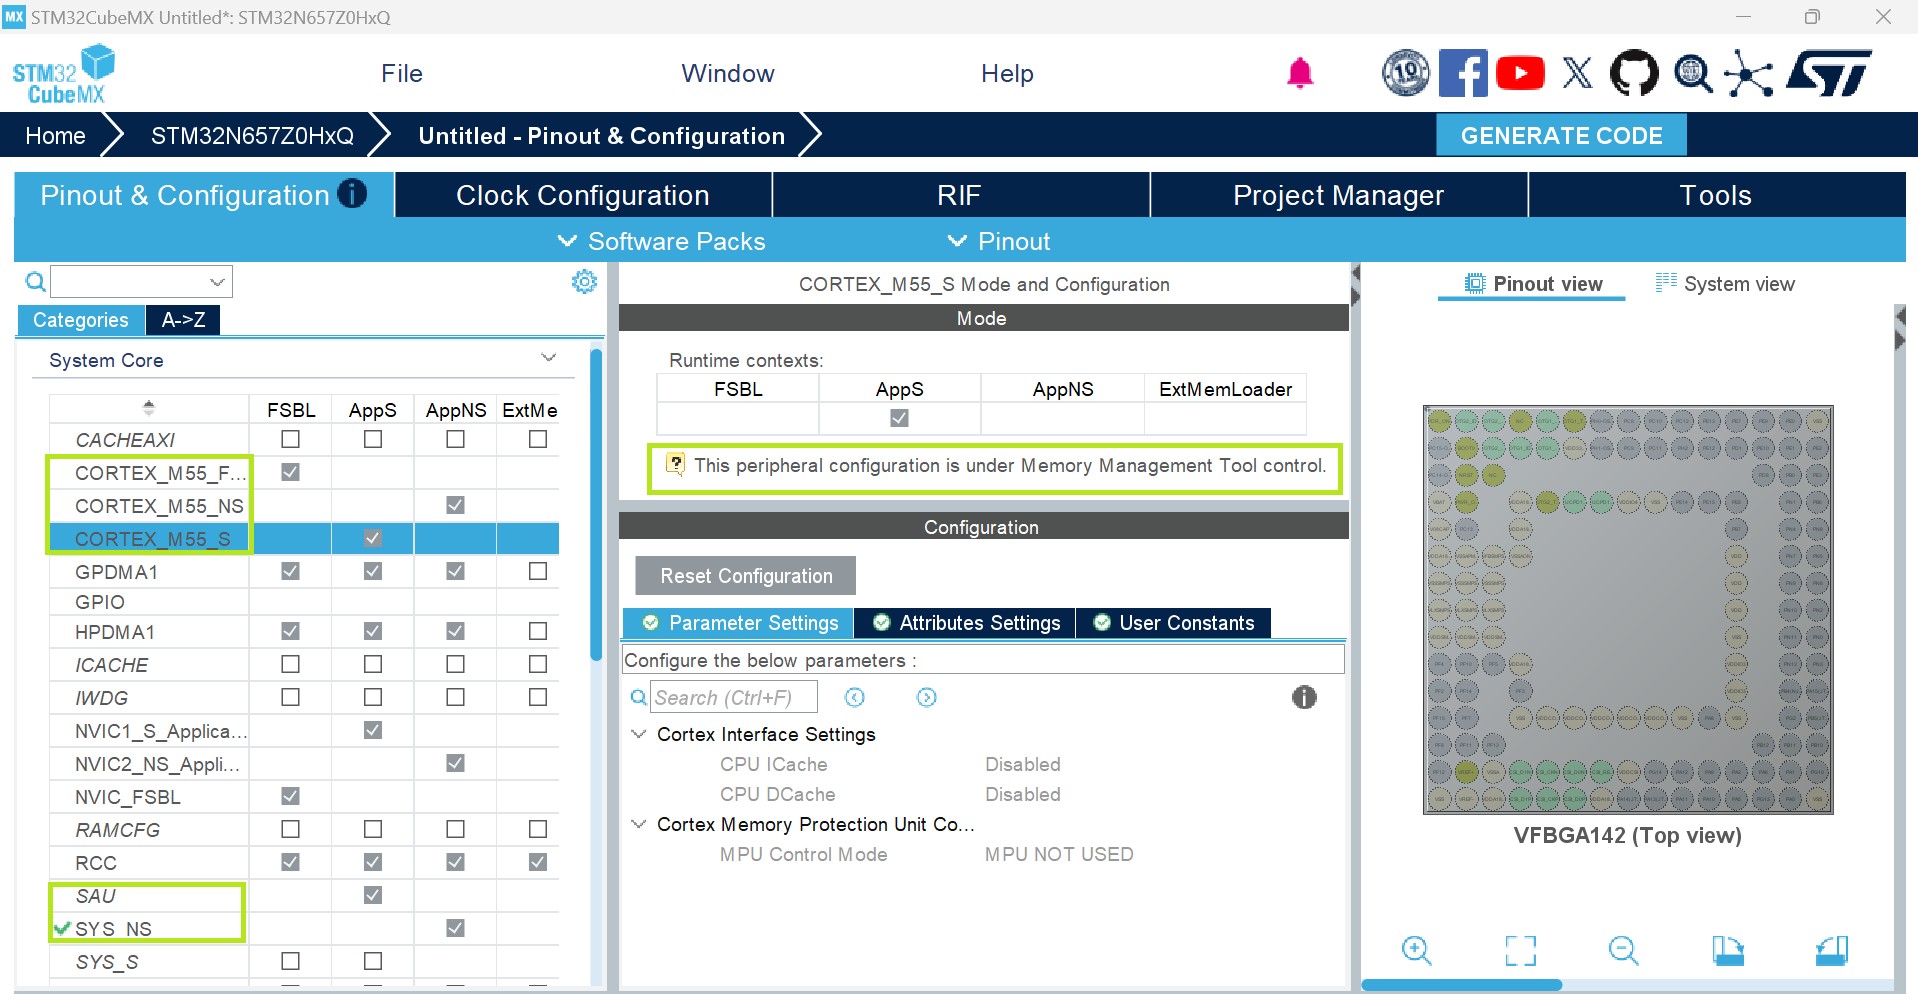The height and width of the screenshot is (1002, 1918).
Task: Toggle HPDMA1 checkbox in FSBL column
Action: pos(290,631)
